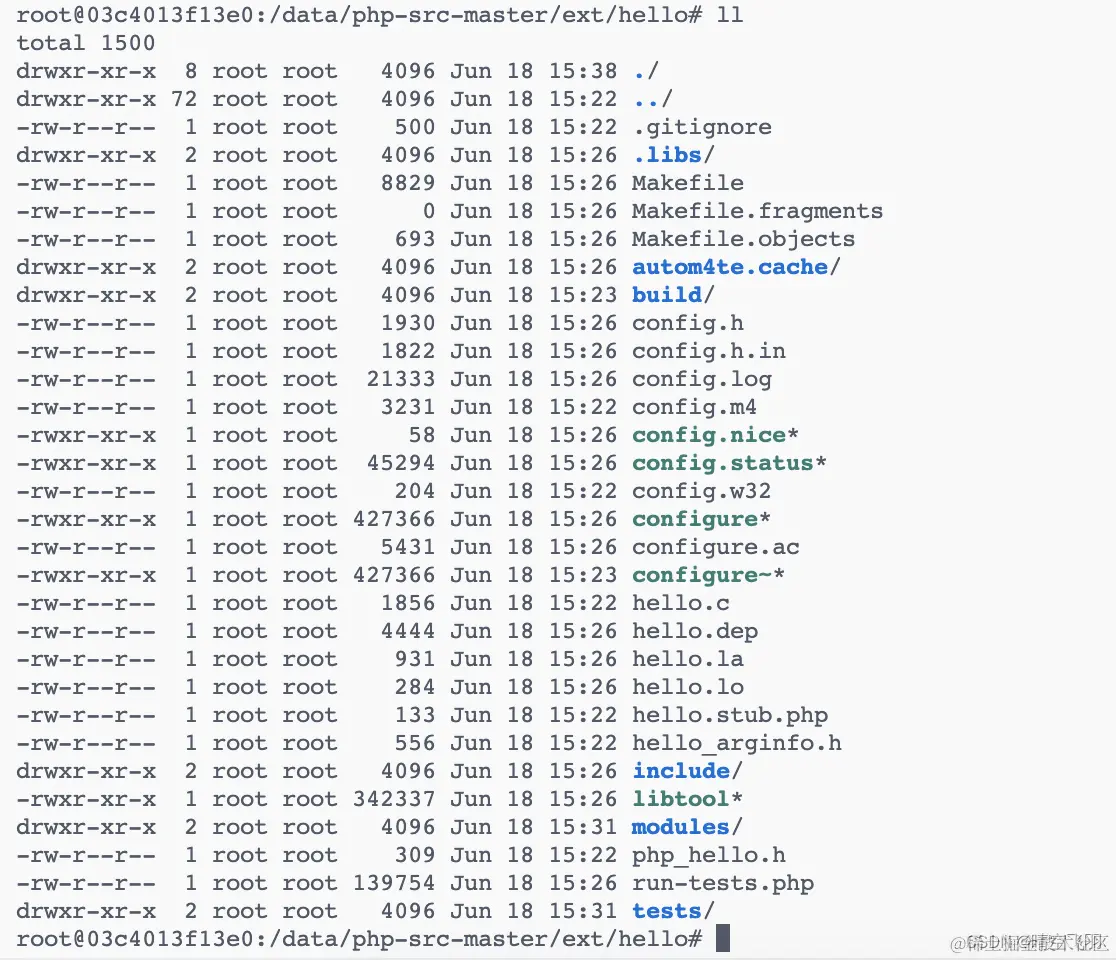Click the hello.lo file name

point(688,687)
